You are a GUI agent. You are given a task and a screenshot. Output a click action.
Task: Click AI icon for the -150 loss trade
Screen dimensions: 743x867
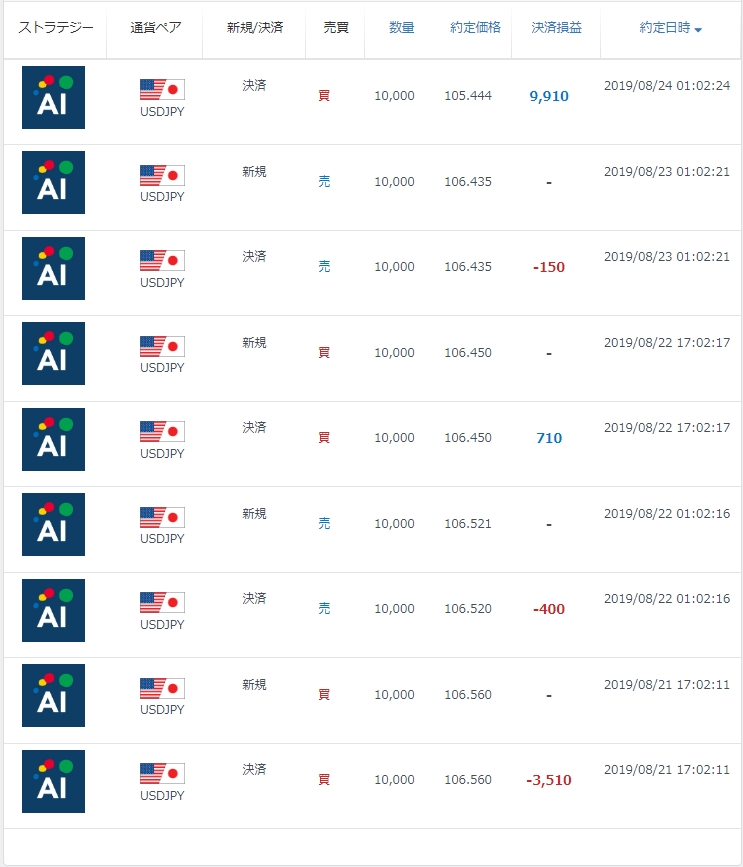(x=53, y=268)
